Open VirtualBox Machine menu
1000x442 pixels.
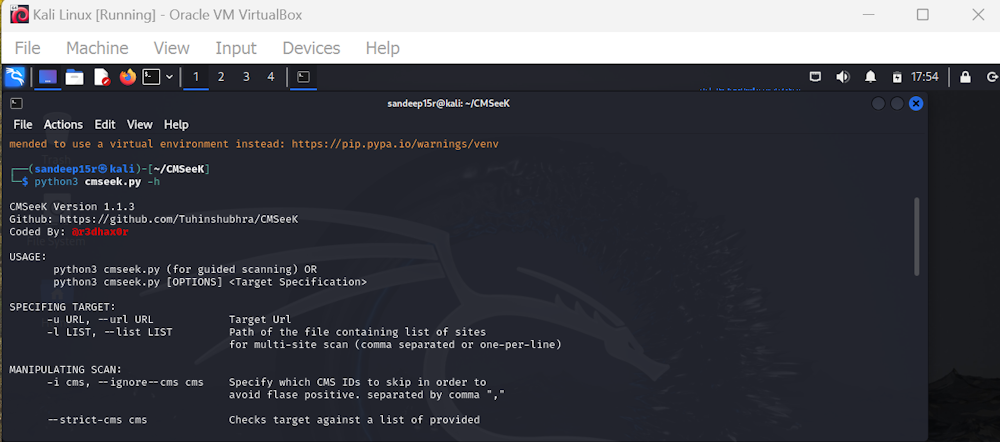[x=97, y=48]
